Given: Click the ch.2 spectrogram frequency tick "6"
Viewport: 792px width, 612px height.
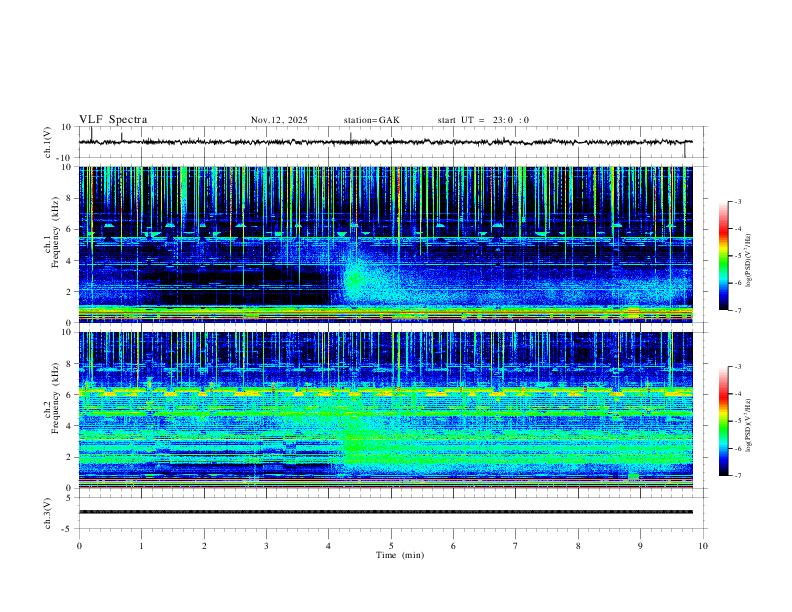Looking at the screenshot, I should tap(70, 395).
